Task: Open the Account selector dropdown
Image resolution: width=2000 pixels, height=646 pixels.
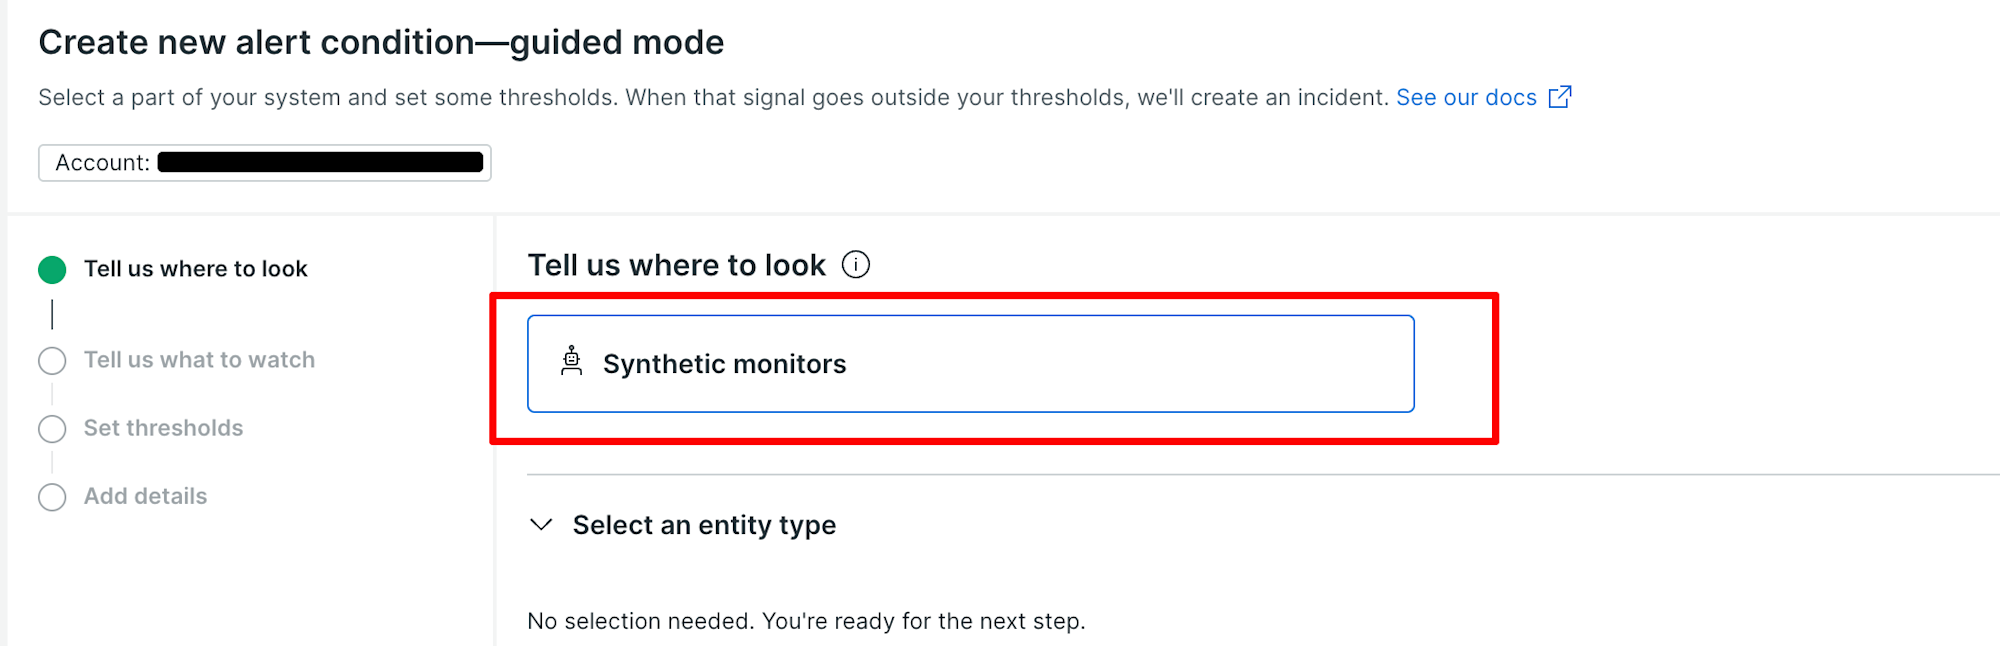Action: click(x=265, y=163)
